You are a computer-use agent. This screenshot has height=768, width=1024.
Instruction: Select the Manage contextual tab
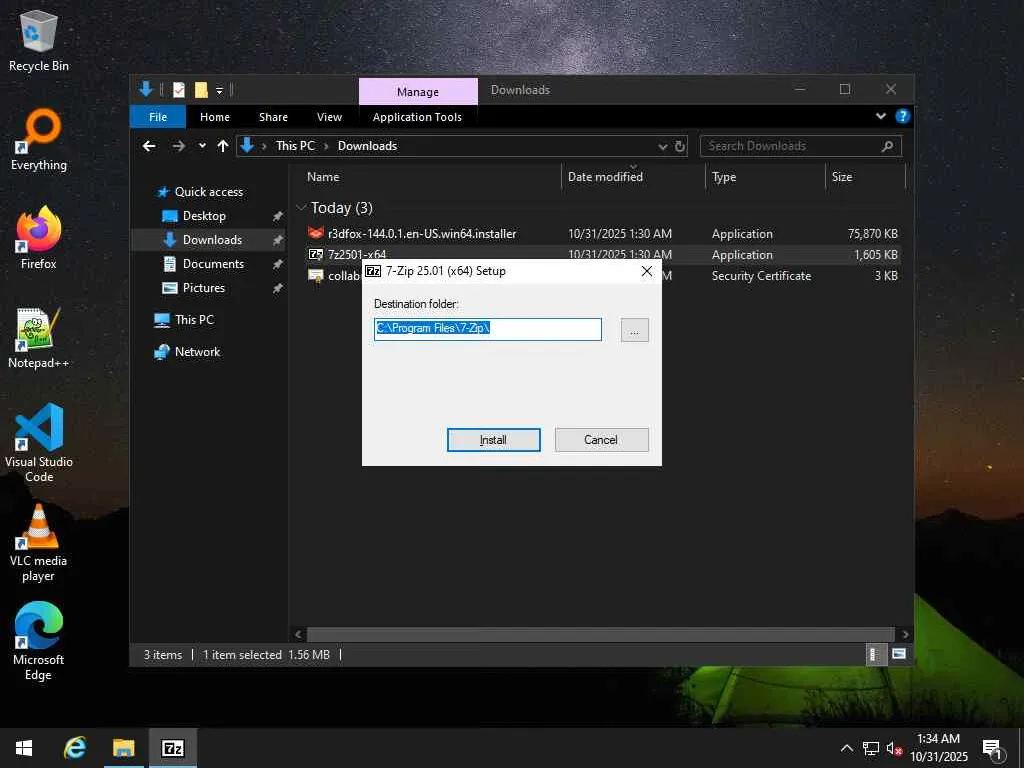[x=418, y=91]
